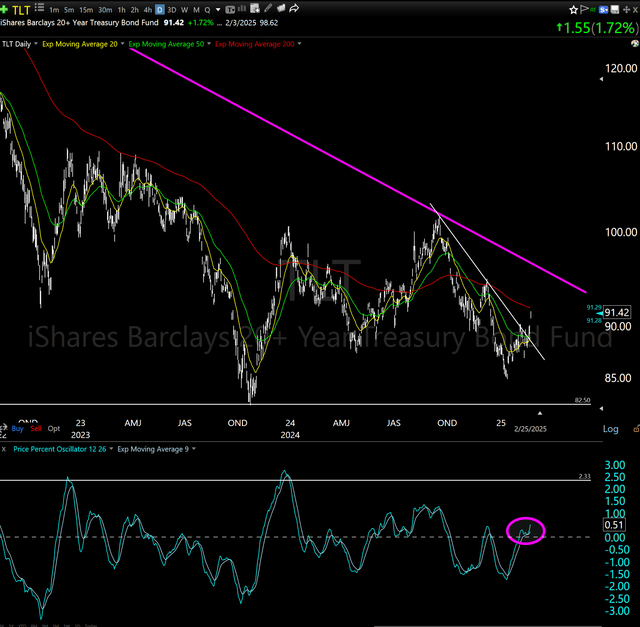640x627 pixels.
Task: Click the Sell button
Action: tap(36, 428)
